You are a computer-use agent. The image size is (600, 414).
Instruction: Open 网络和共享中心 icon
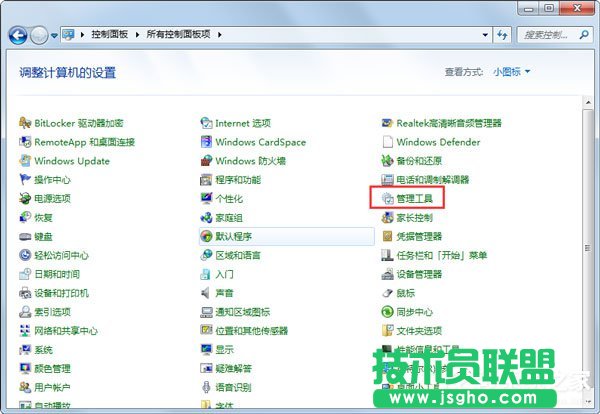(x=25, y=331)
